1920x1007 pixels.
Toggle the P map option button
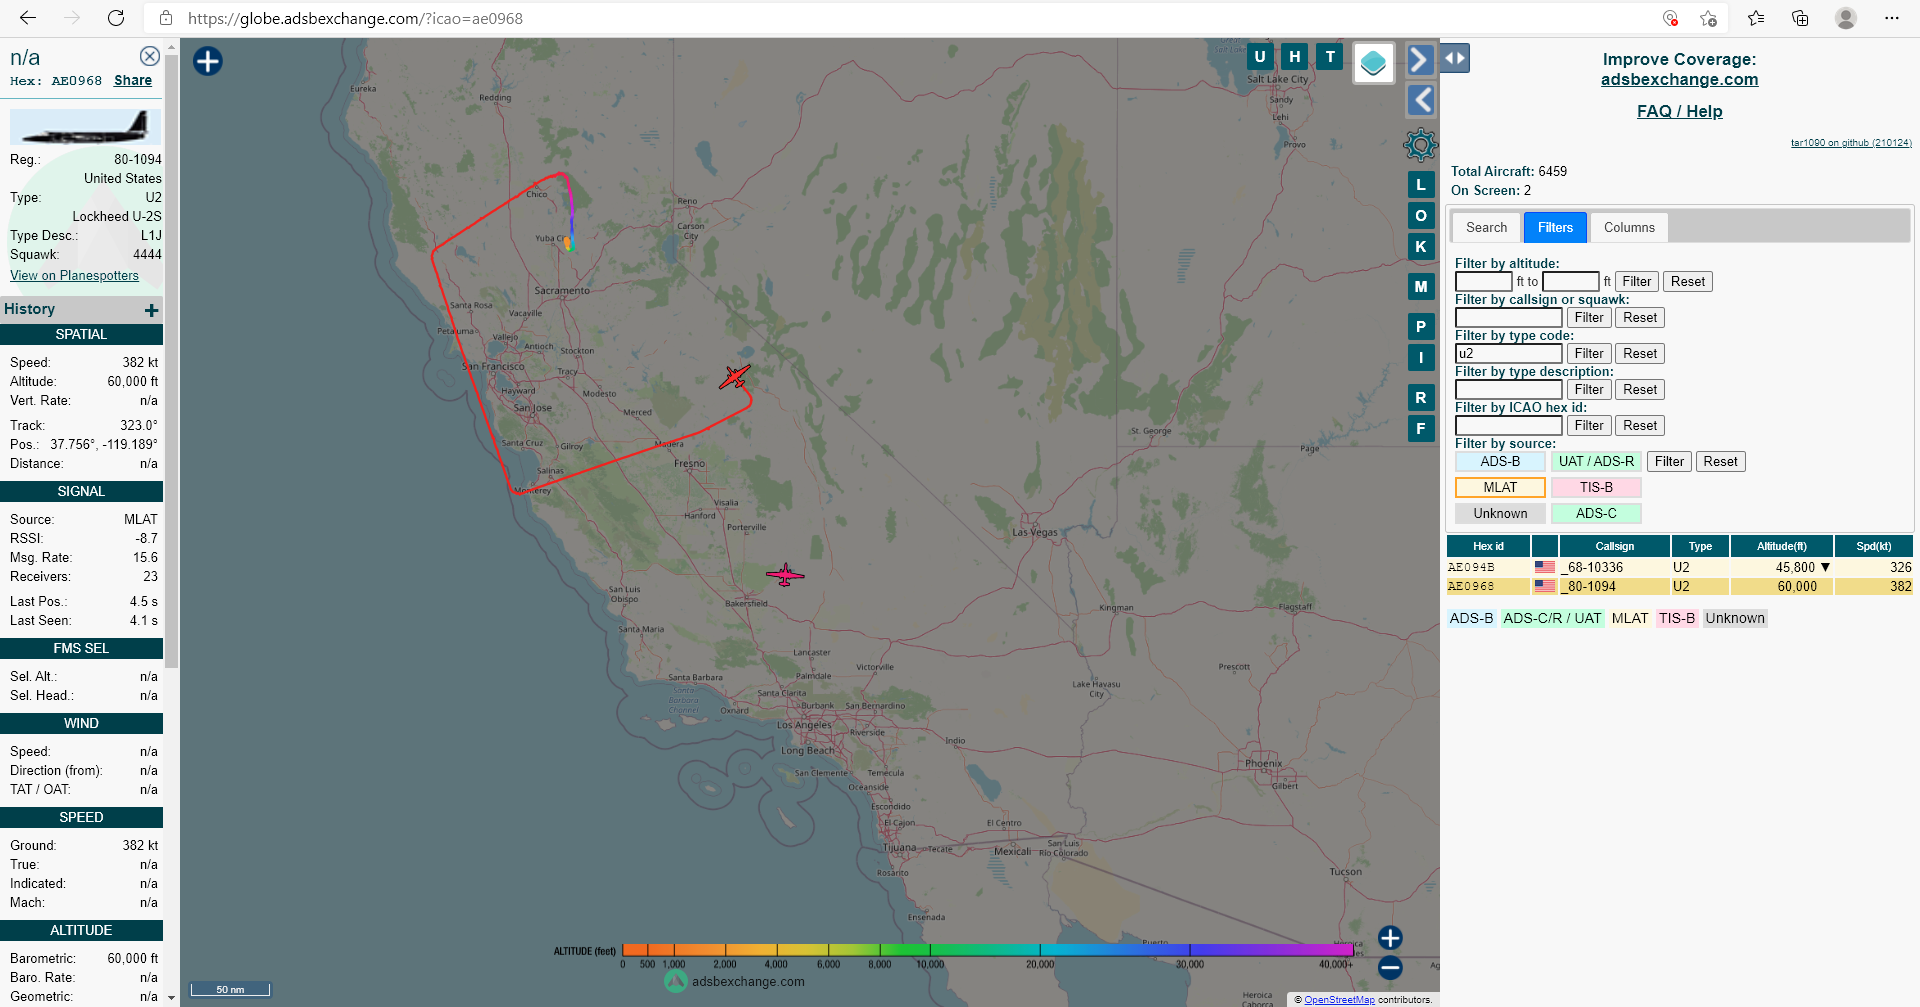[1420, 327]
